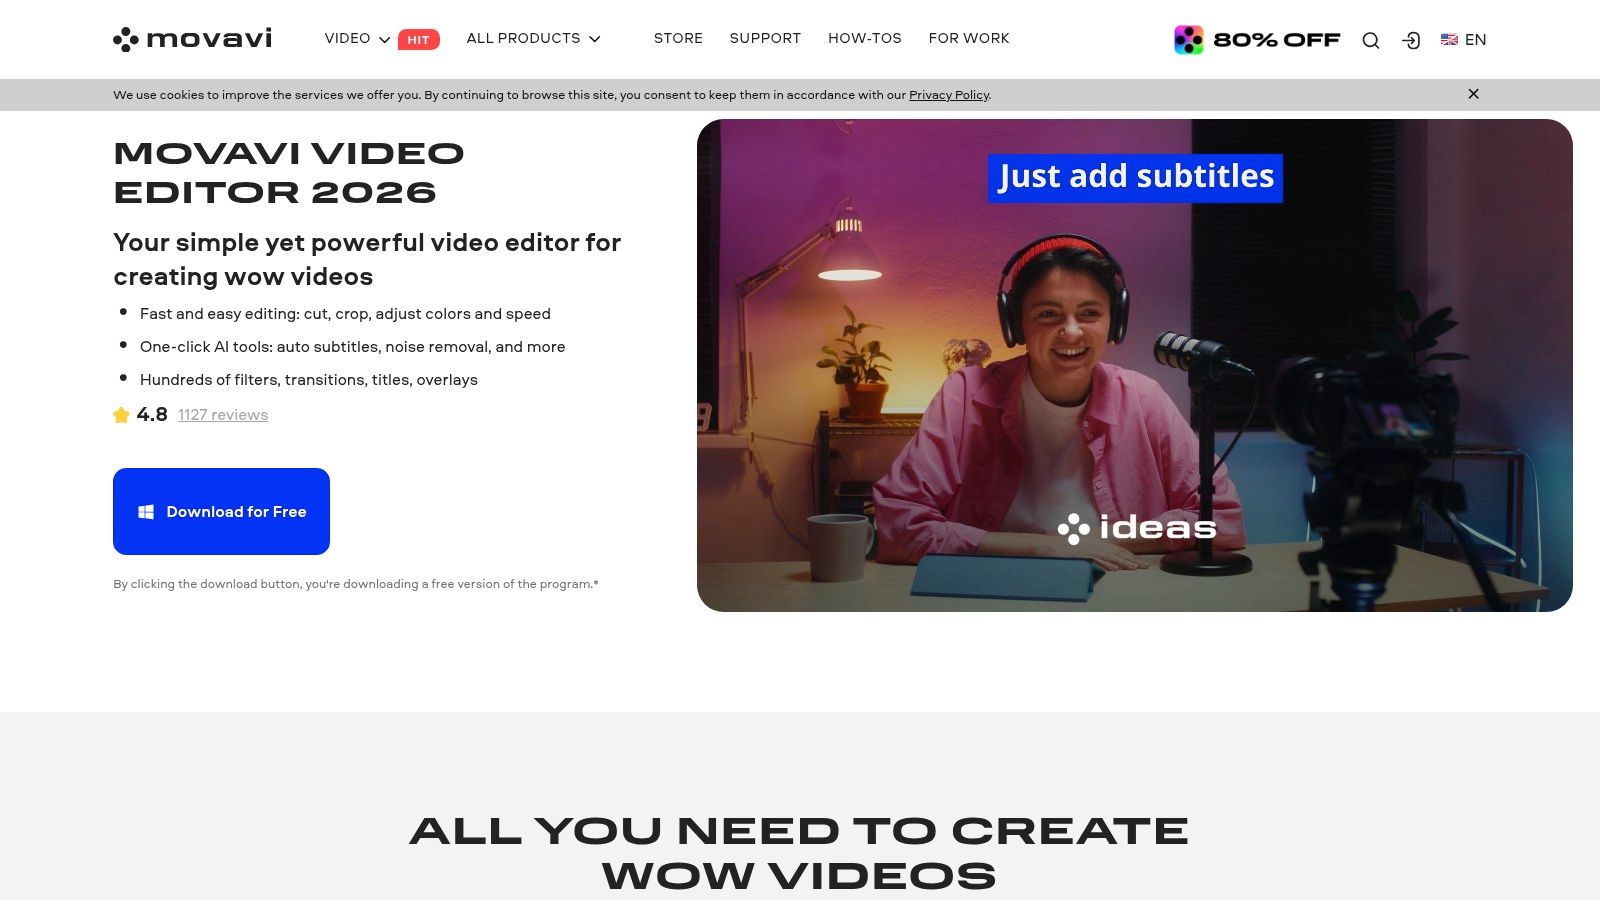Click the 'One-click AI tools' bullet

pyautogui.click(x=352, y=347)
